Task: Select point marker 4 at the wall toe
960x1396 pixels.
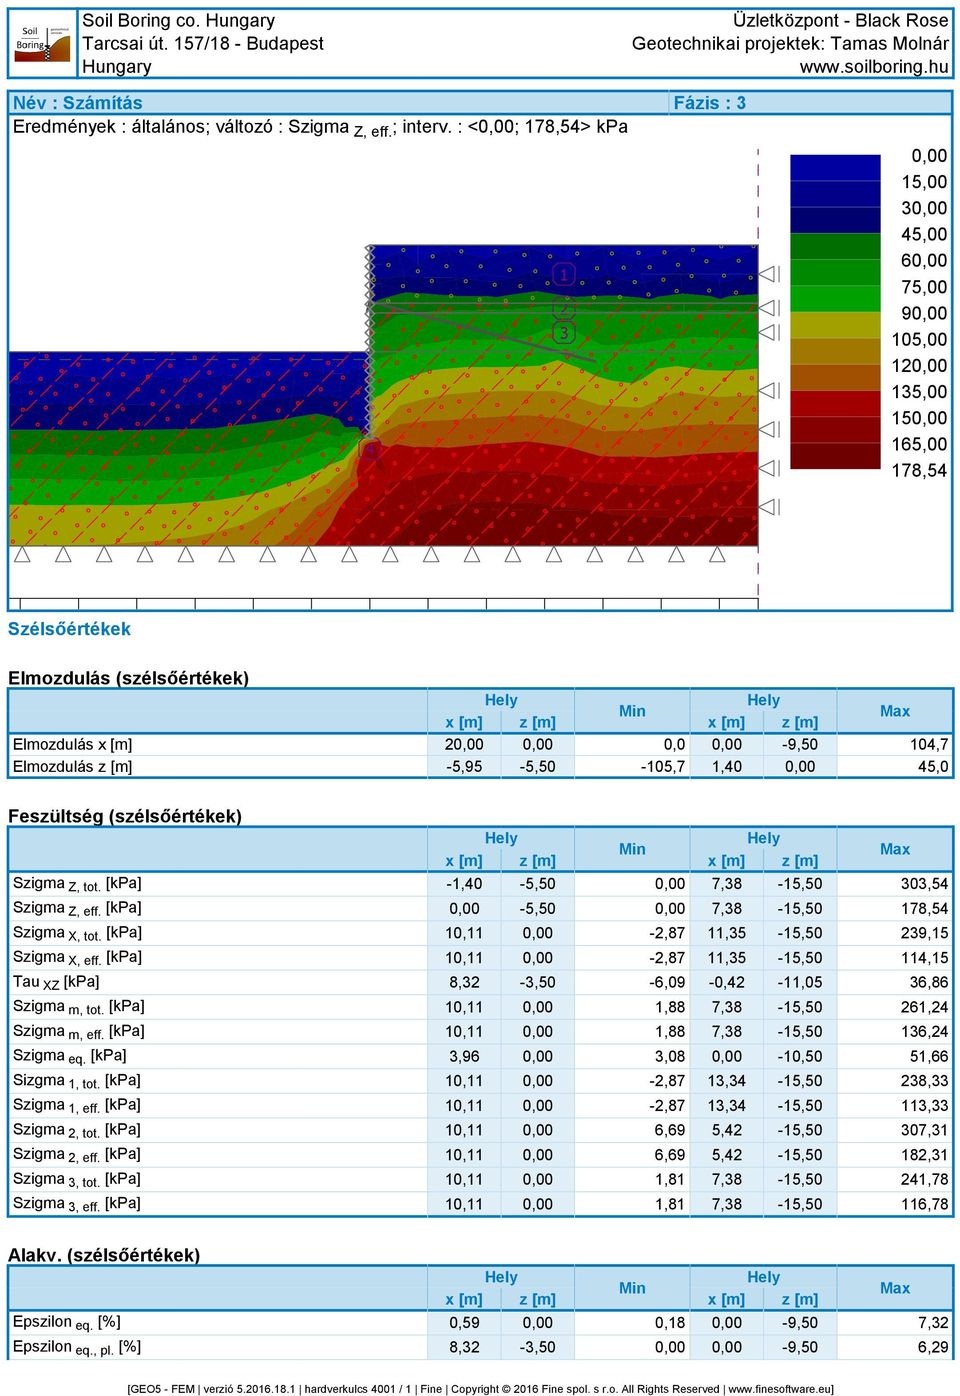Action: click(x=371, y=451)
